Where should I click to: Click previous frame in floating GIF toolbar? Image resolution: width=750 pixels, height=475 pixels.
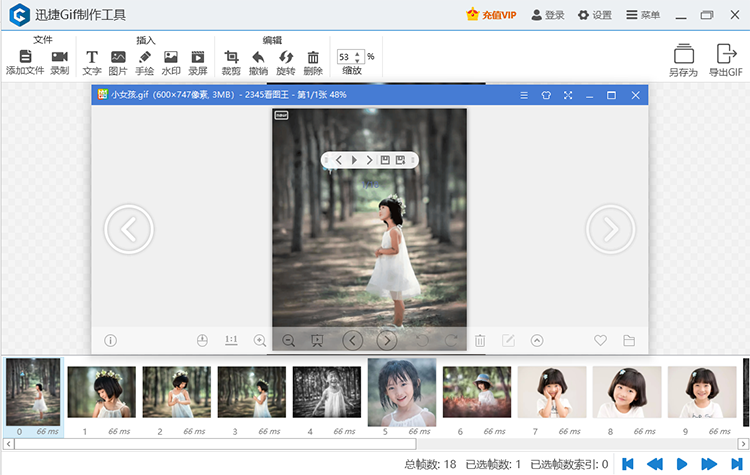[339, 160]
